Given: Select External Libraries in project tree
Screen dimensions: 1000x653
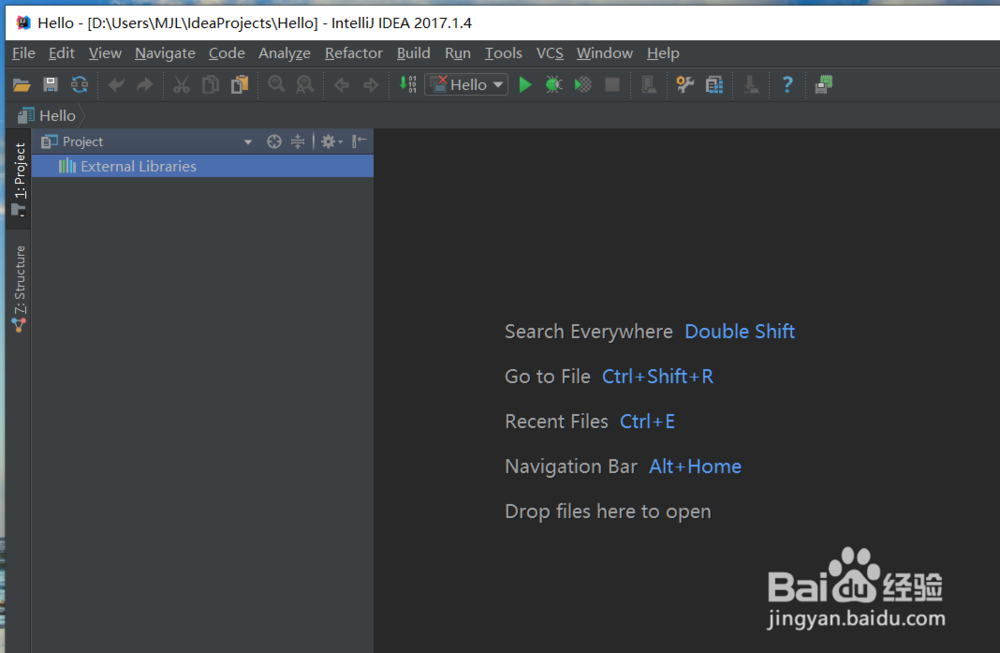Looking at the screenshot, I should 203,166.
